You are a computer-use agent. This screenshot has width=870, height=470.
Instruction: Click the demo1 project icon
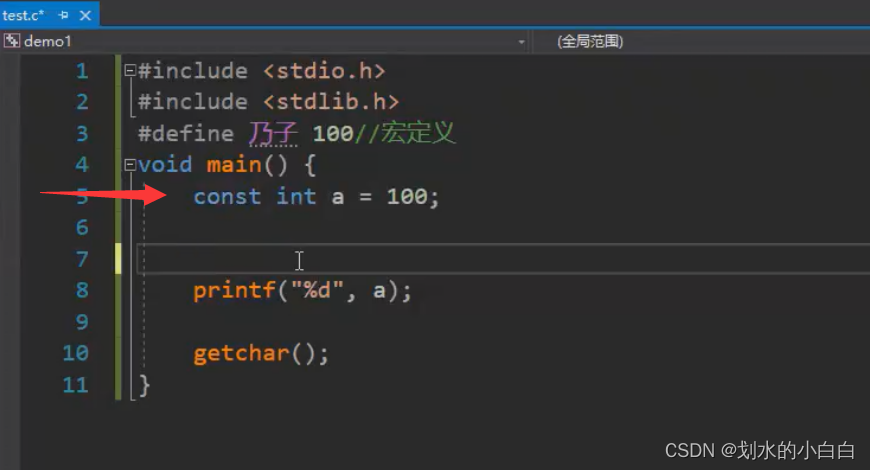click(12, 41)
